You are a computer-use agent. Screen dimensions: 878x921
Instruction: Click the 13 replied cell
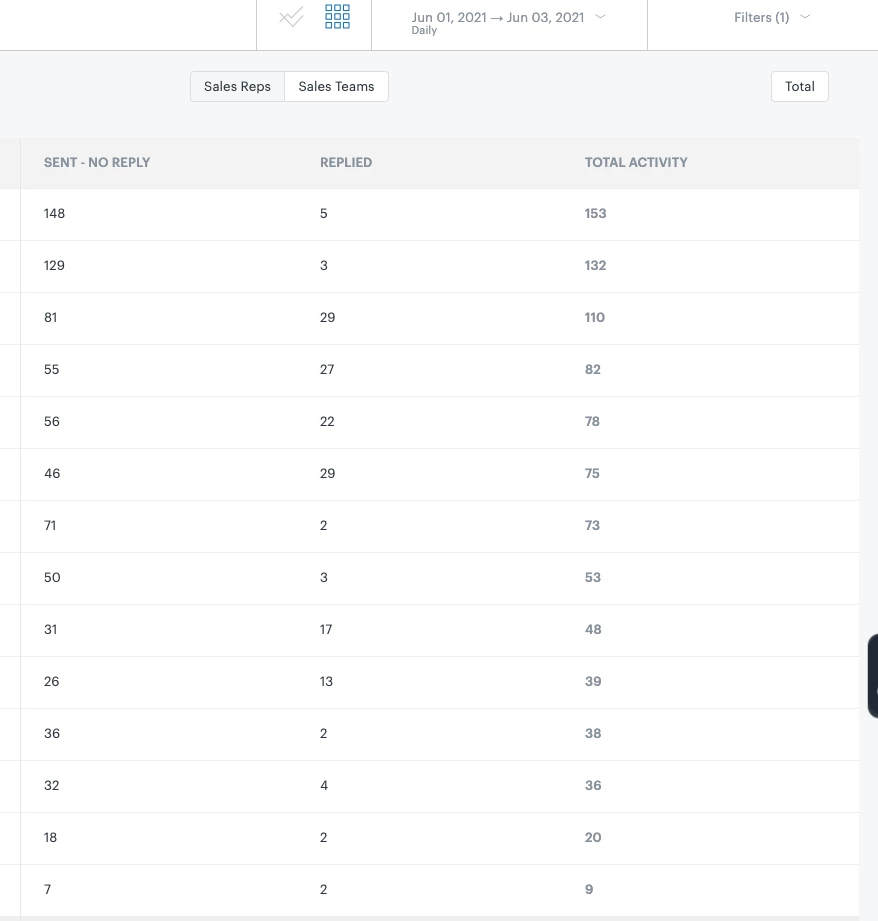[x=326, y=681]
